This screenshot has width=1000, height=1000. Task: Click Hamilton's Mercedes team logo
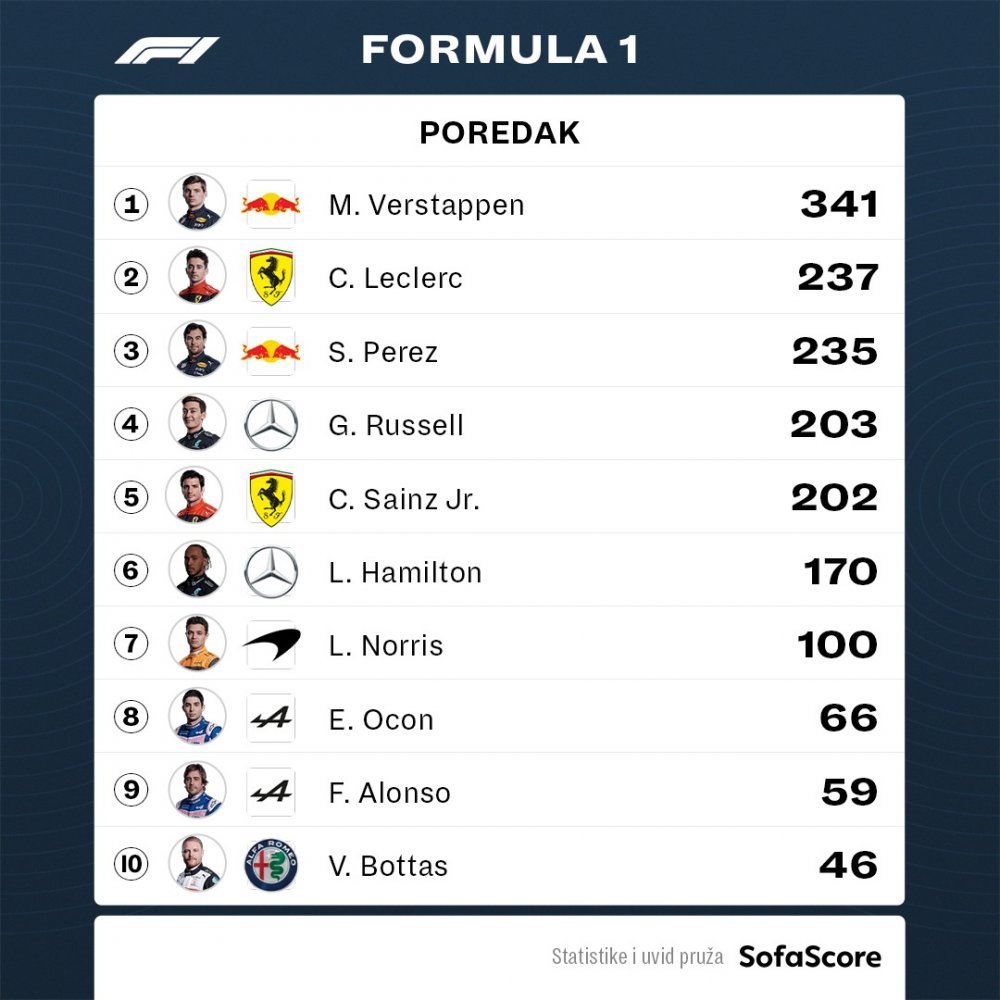tap(270, 572)
